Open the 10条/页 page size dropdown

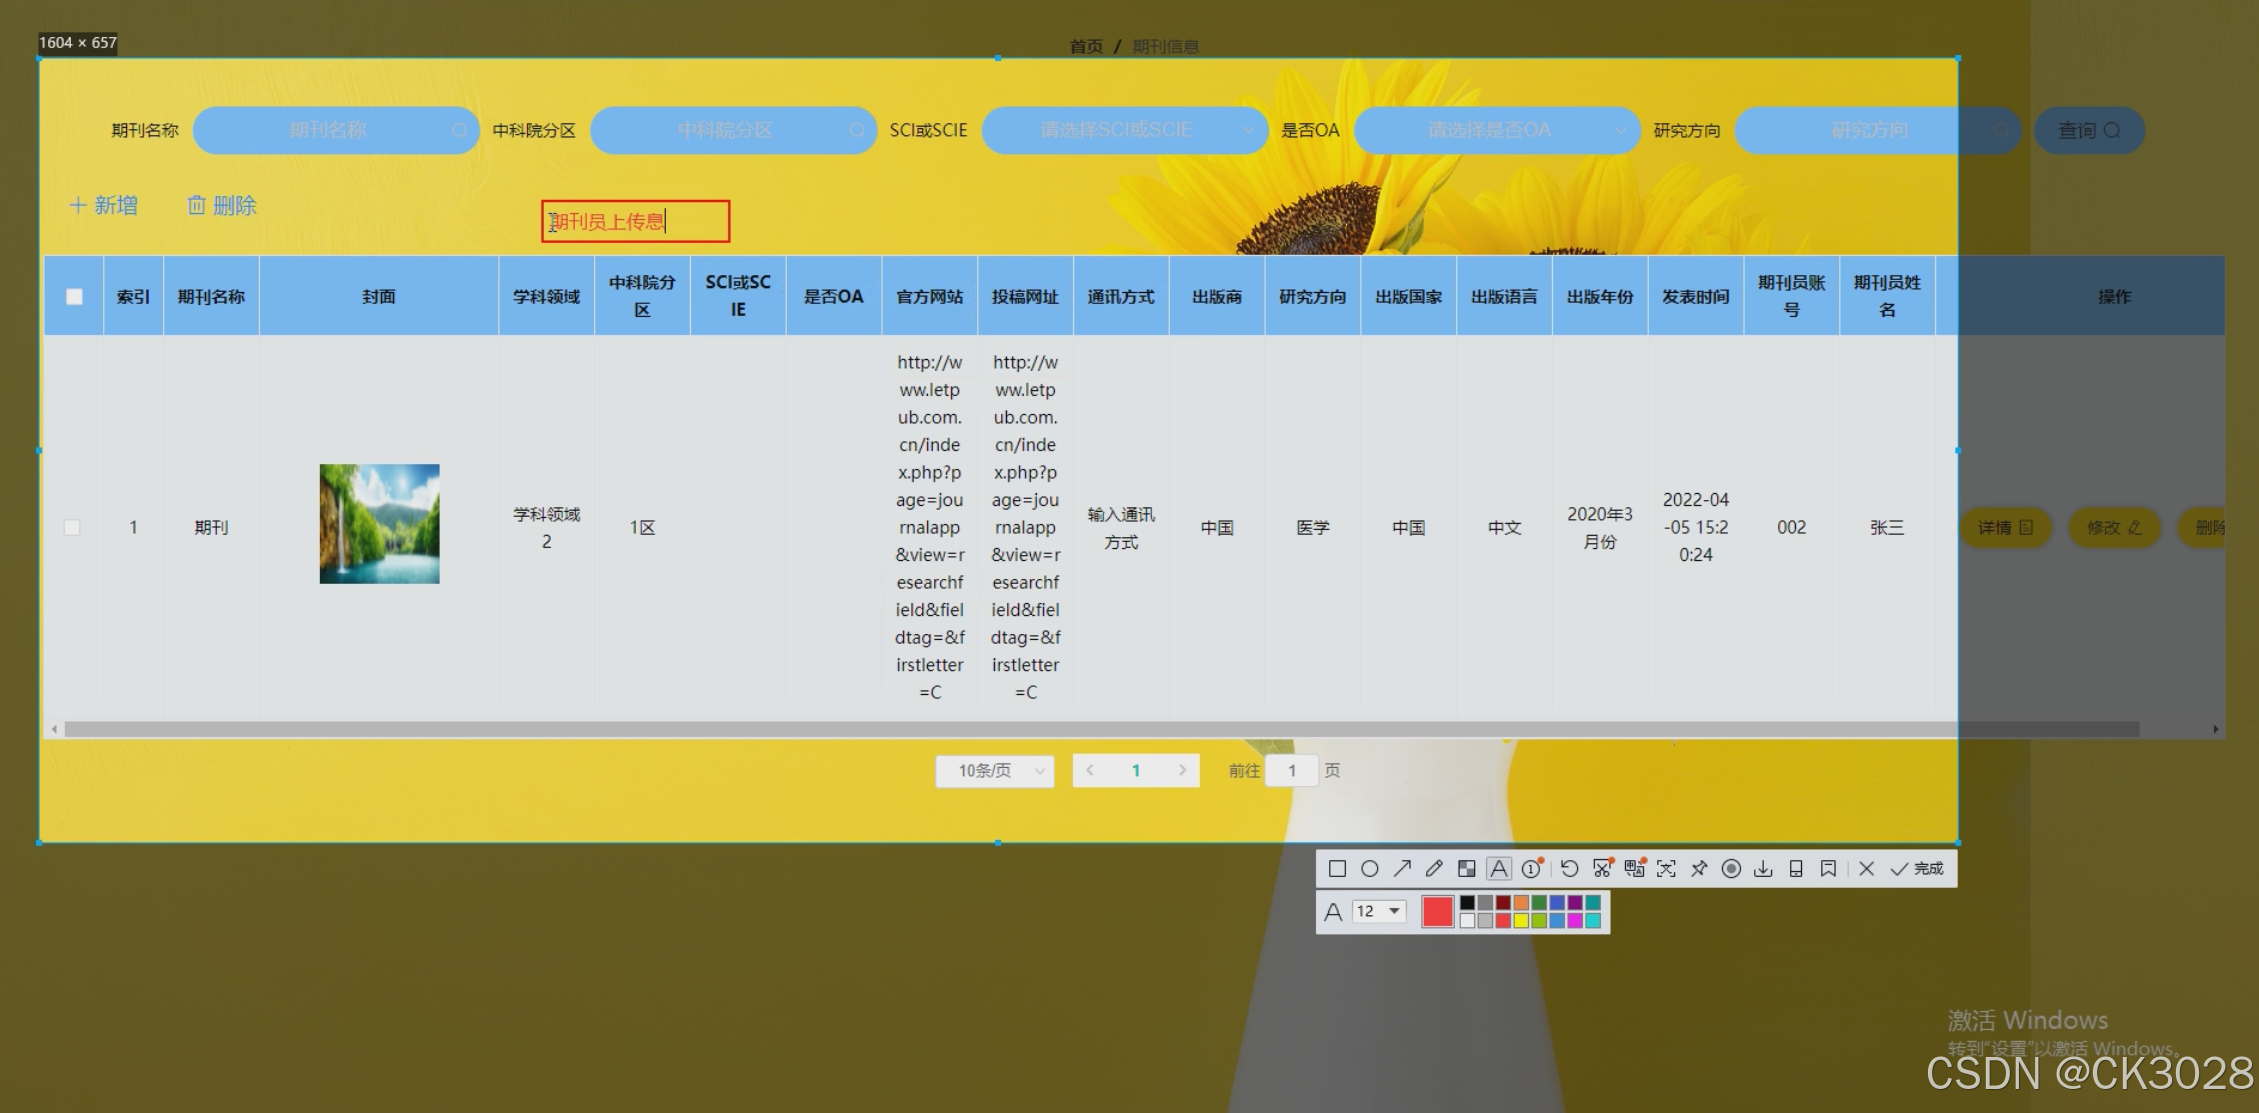(995, 771)
